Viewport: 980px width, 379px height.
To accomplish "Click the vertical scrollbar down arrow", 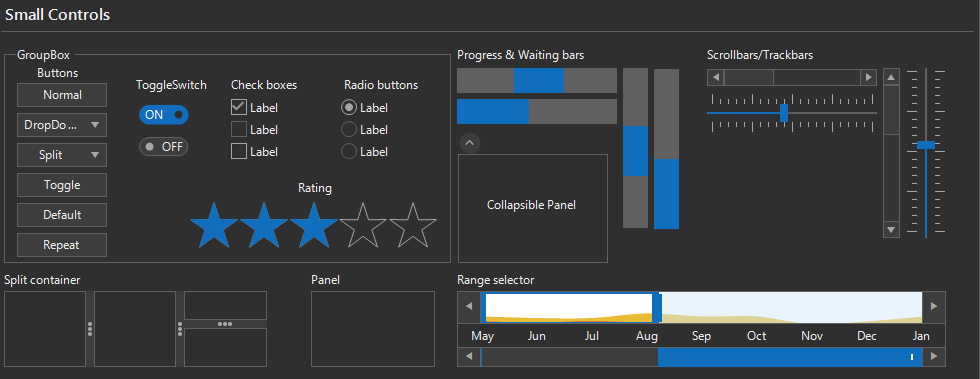I will (891, 230).
